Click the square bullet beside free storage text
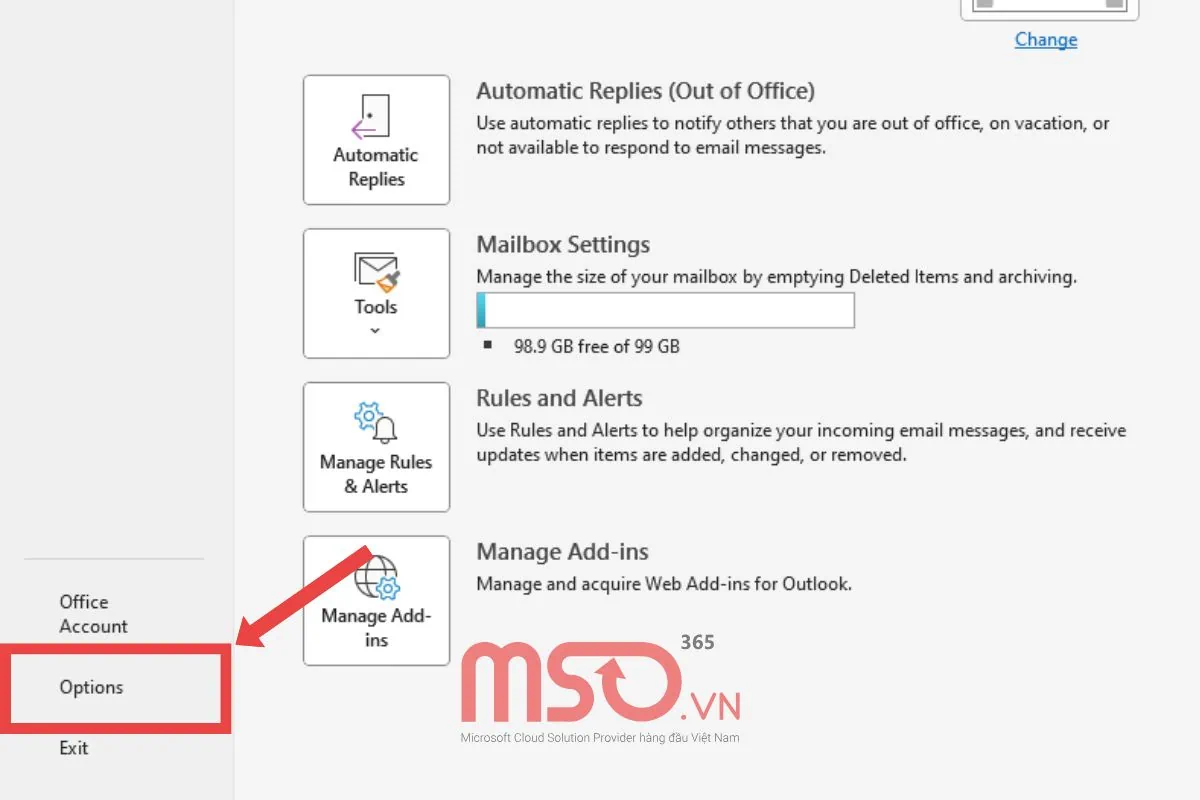 (488, 346)
